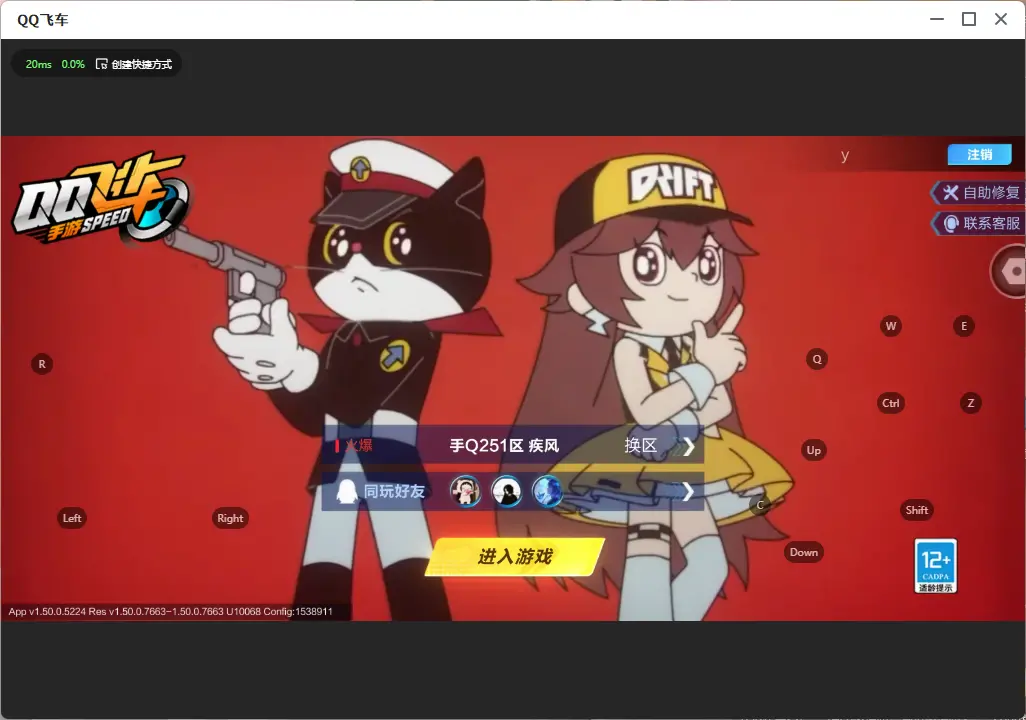Click the Z key mapping button
This screenshot has width=1026, height=720.
click(970, 403)
